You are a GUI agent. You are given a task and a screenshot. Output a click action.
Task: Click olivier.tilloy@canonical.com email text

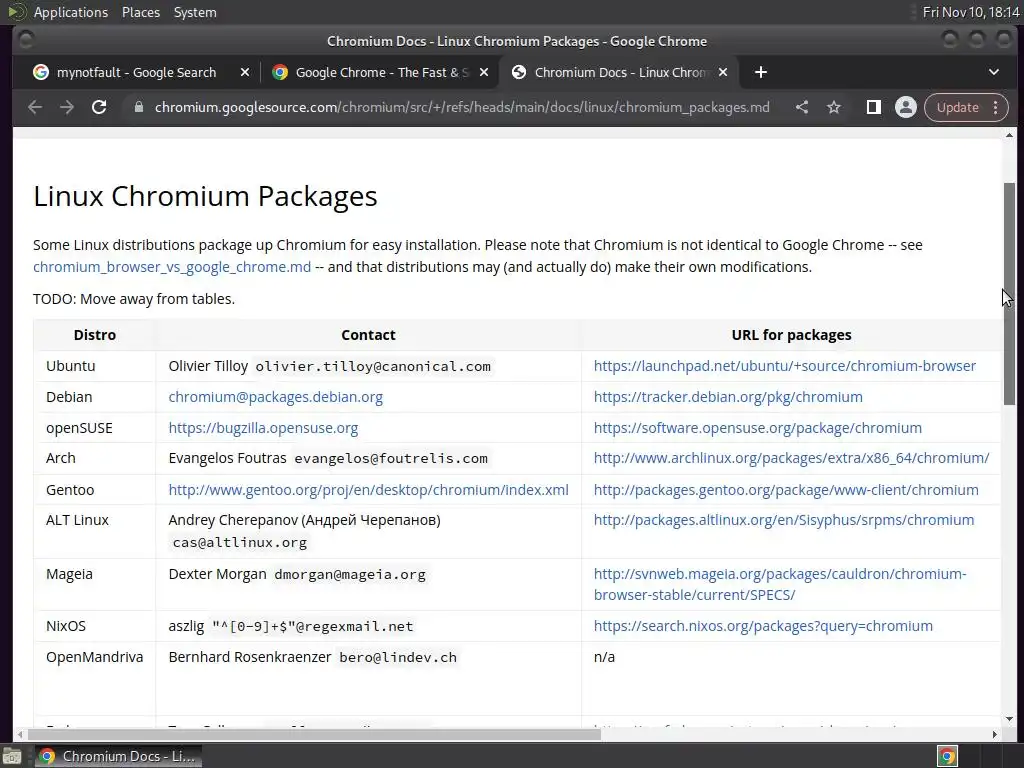pyautogui.click(x=373, y=366)
